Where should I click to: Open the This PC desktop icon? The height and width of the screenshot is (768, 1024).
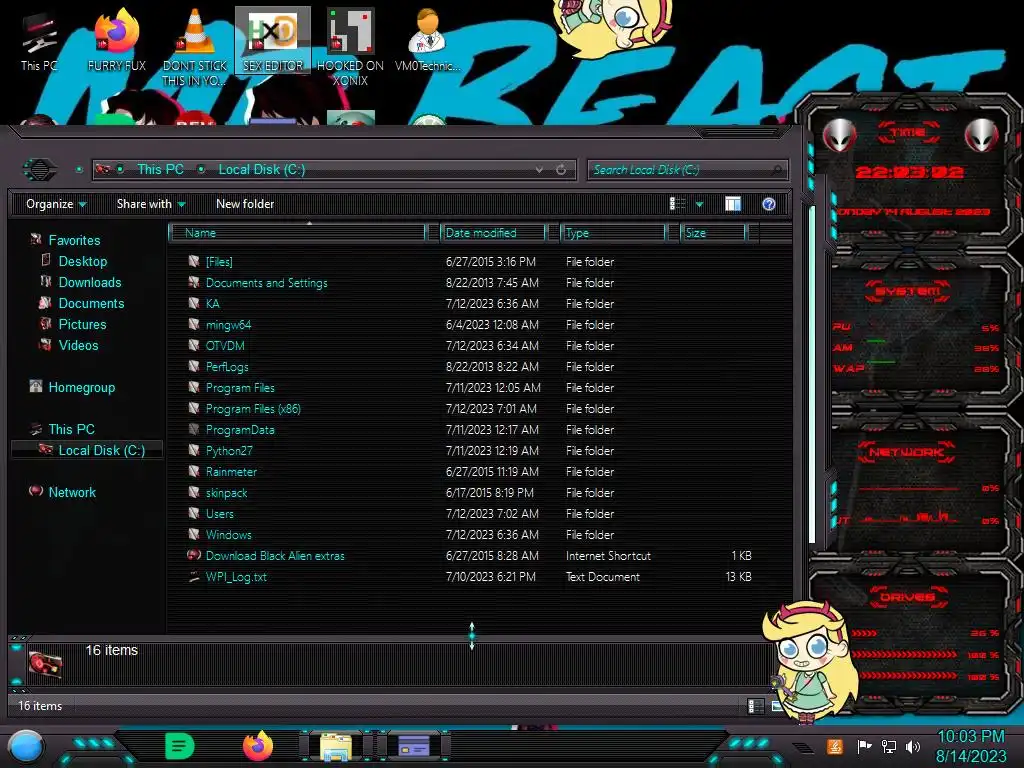coord(39,42)
